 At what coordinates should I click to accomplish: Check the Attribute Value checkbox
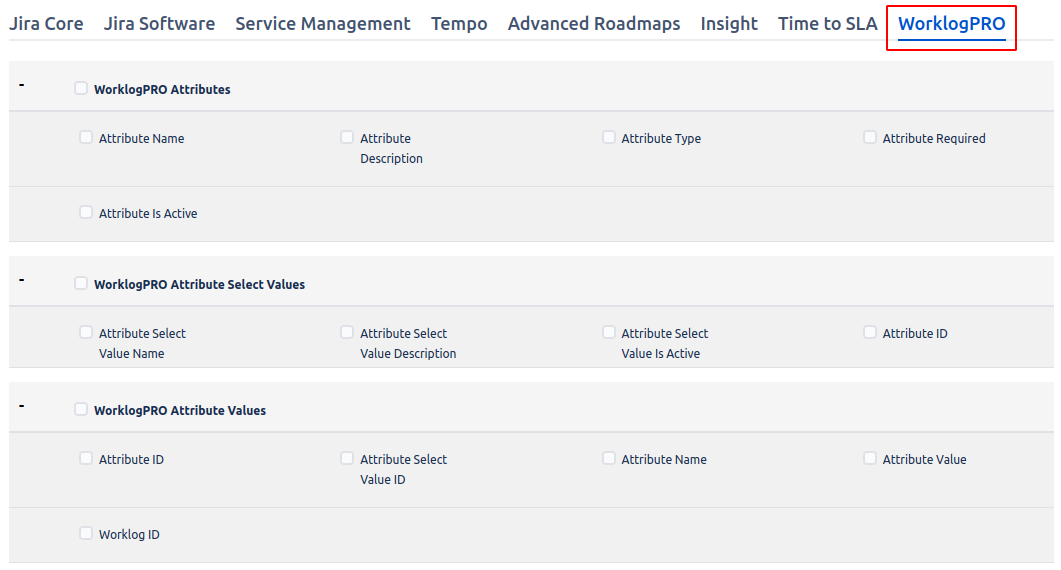(870, 458)
